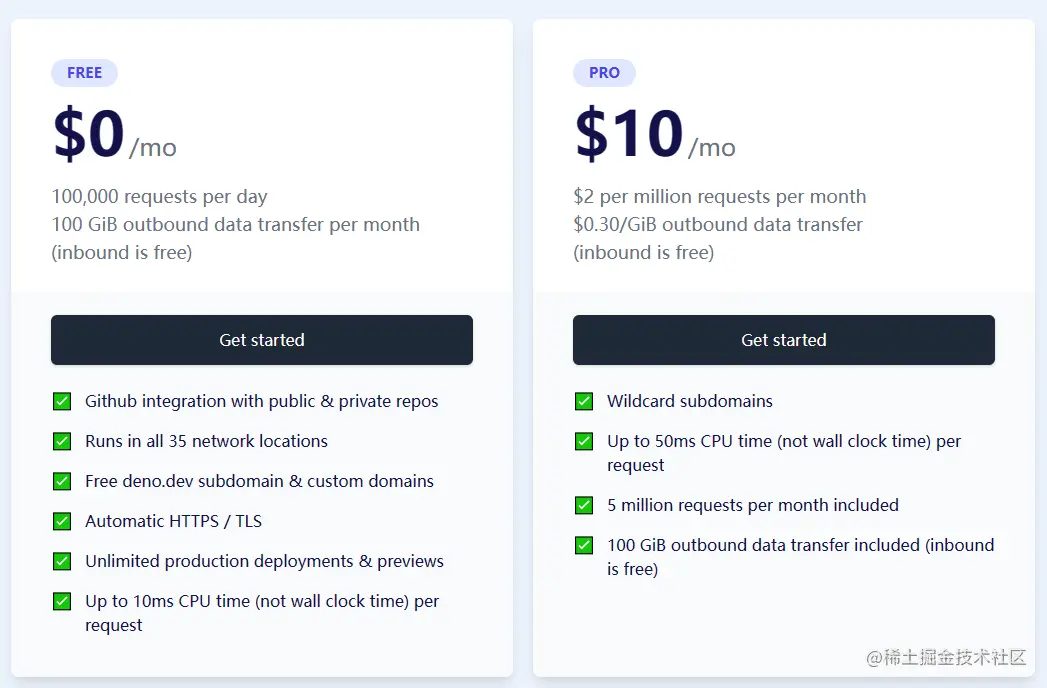Screen dimensions: 1047x688
Task: Select the PRO plan badge
Action: (604, 73)
